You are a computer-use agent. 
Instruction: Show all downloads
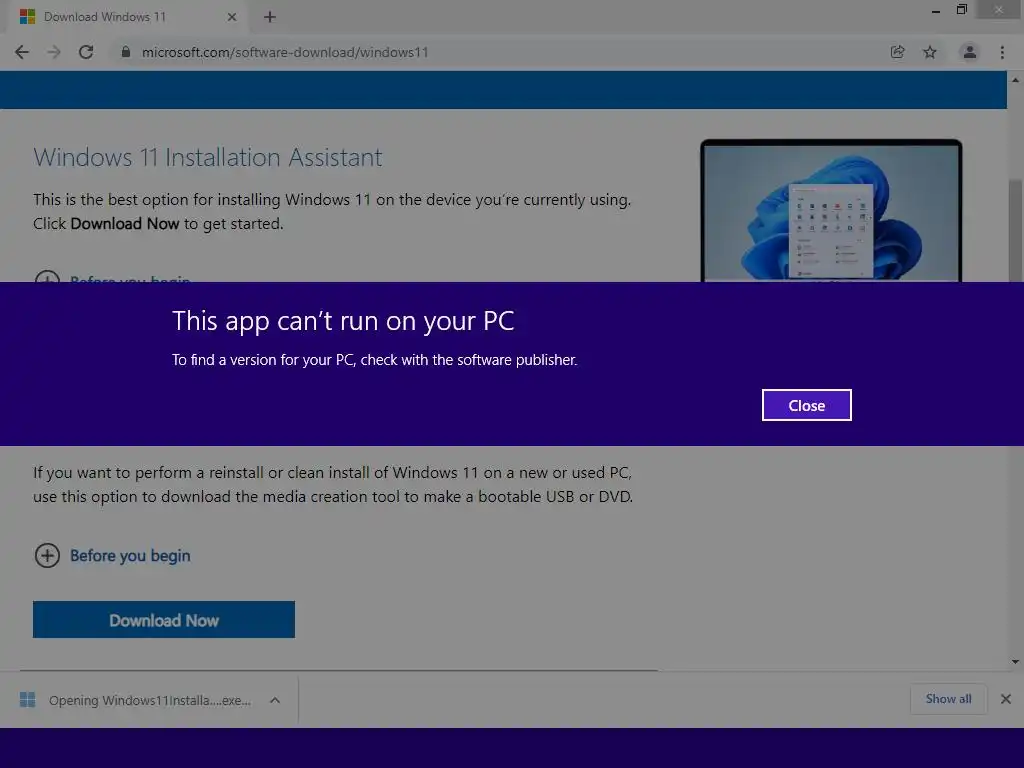(948, 699)
